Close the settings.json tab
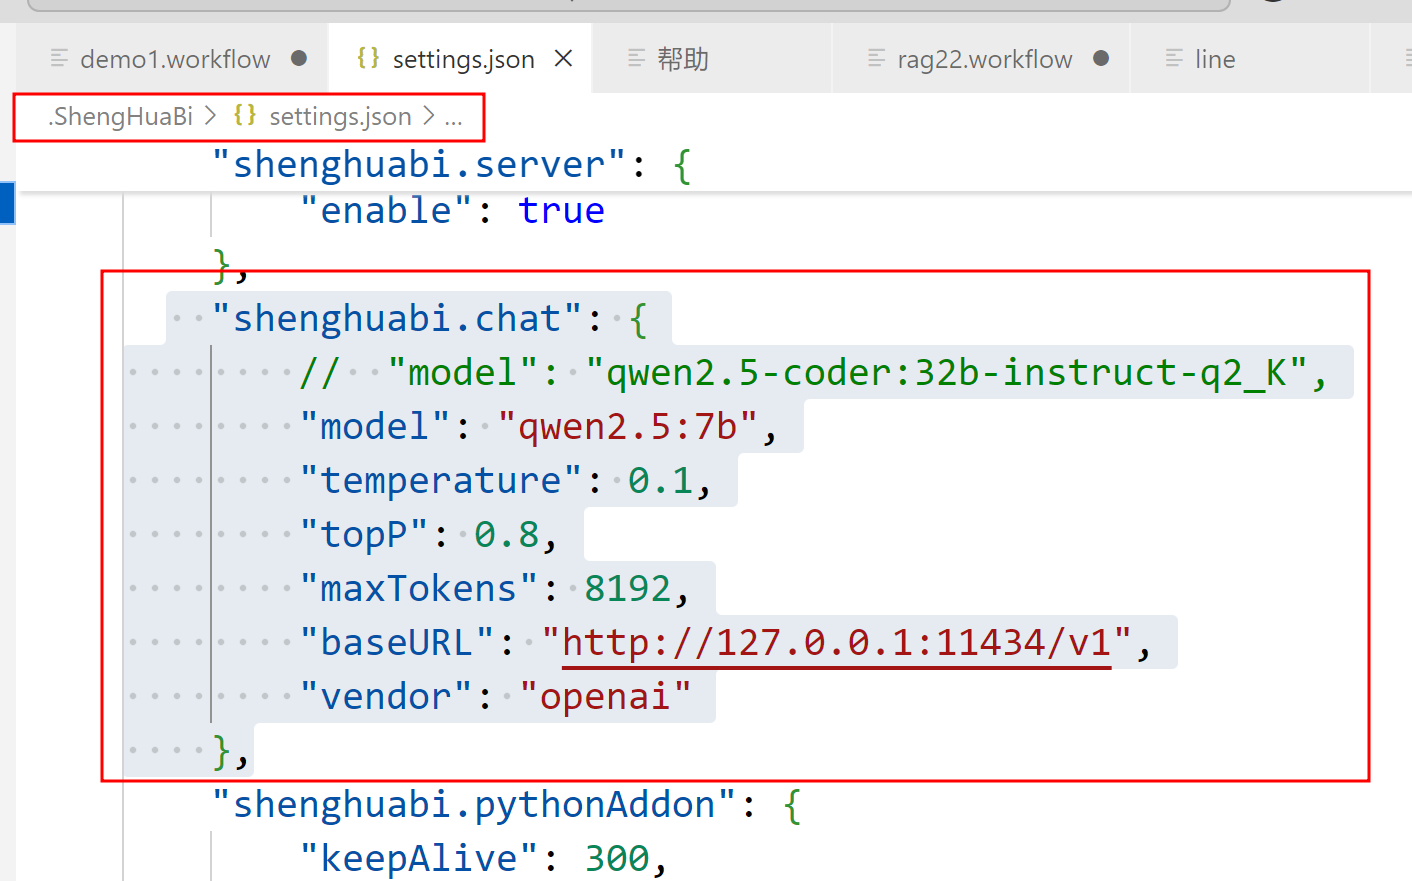 pyautogui.click(x=563, y=59)
